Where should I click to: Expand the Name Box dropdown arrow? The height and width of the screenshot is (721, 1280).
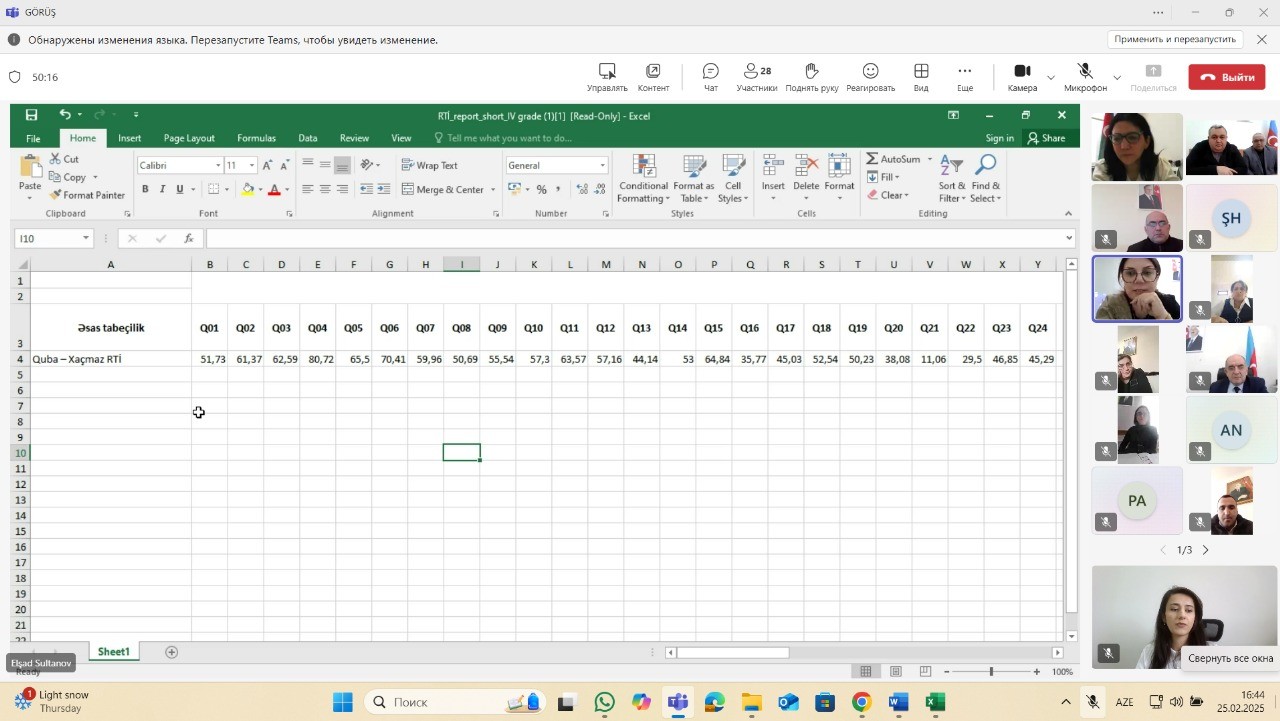pyautogui.click(x=86, y=238)
